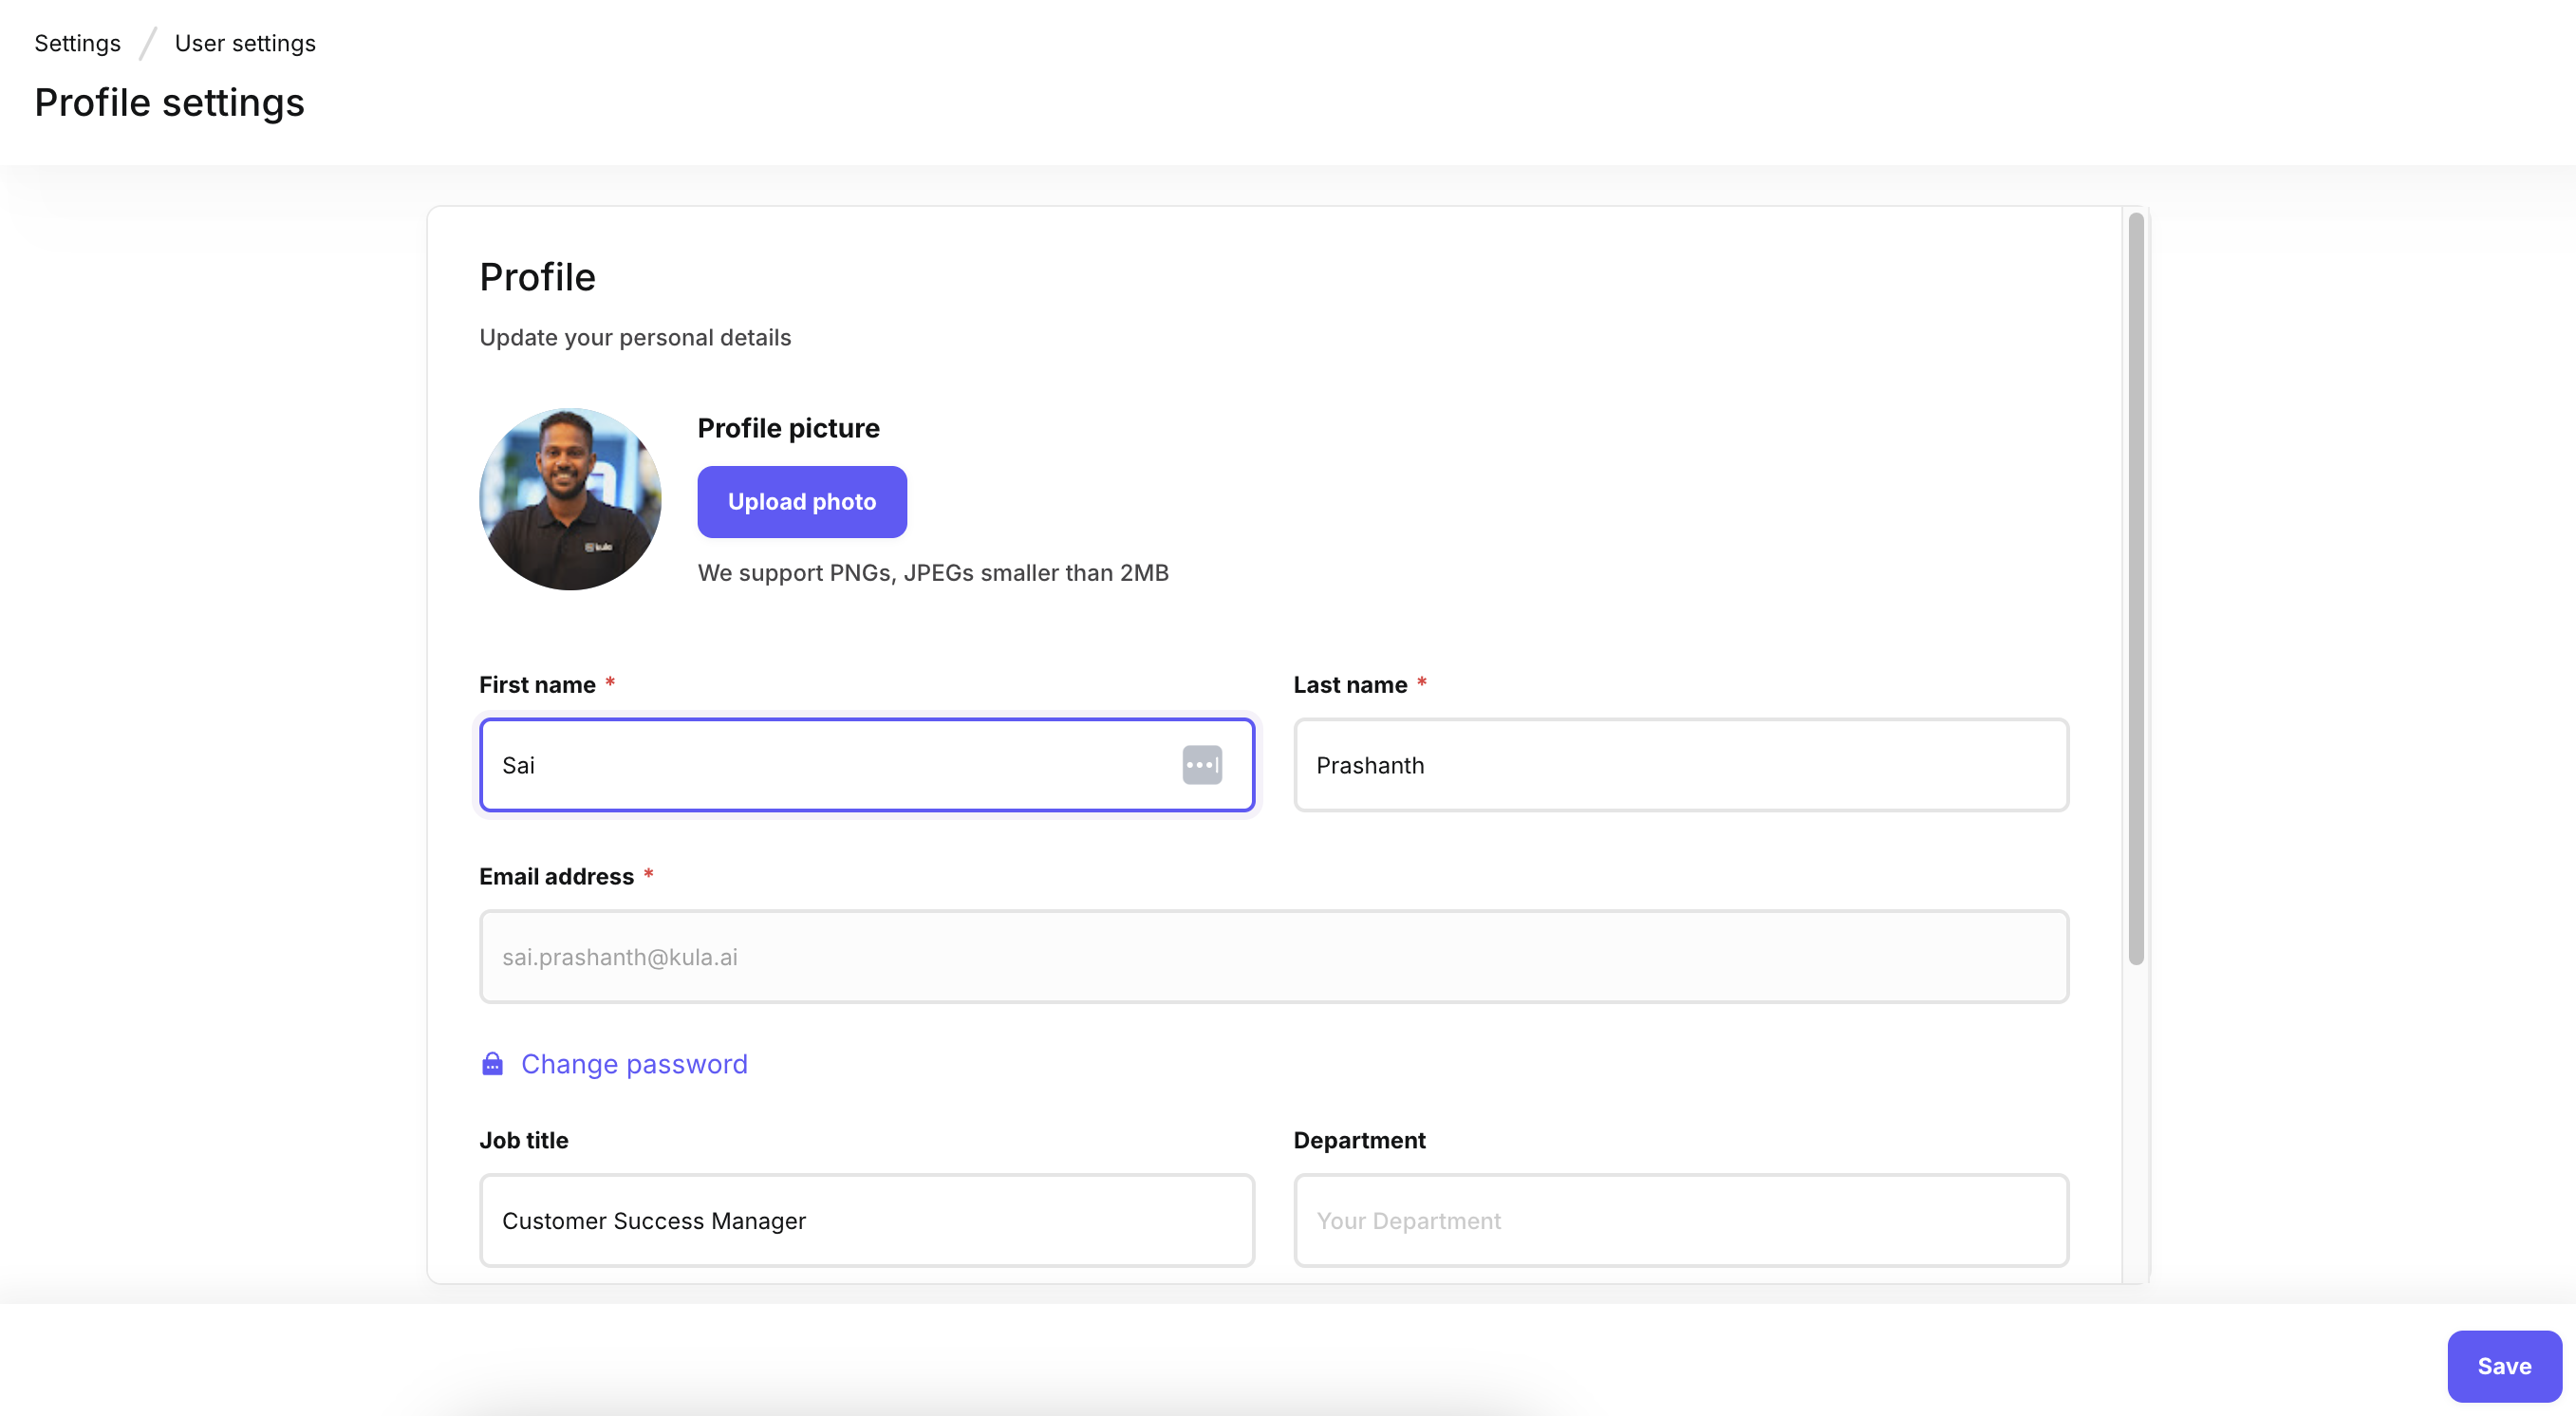Focus the Job title input field

[866, 1221]
